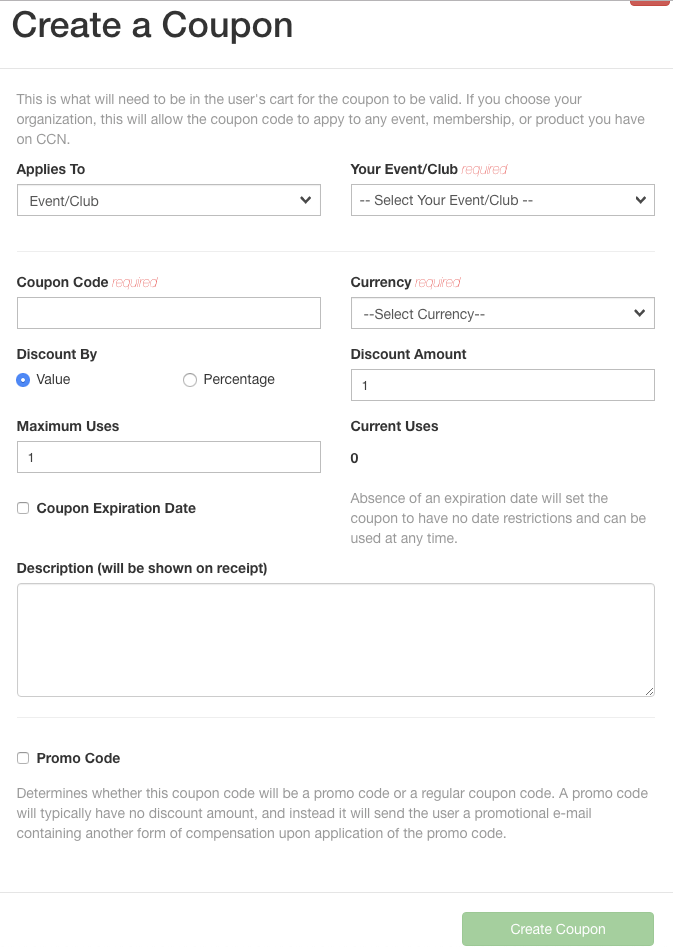673x947 pixels.
Task: Click the red close button at top
Action: pos(649,3)
